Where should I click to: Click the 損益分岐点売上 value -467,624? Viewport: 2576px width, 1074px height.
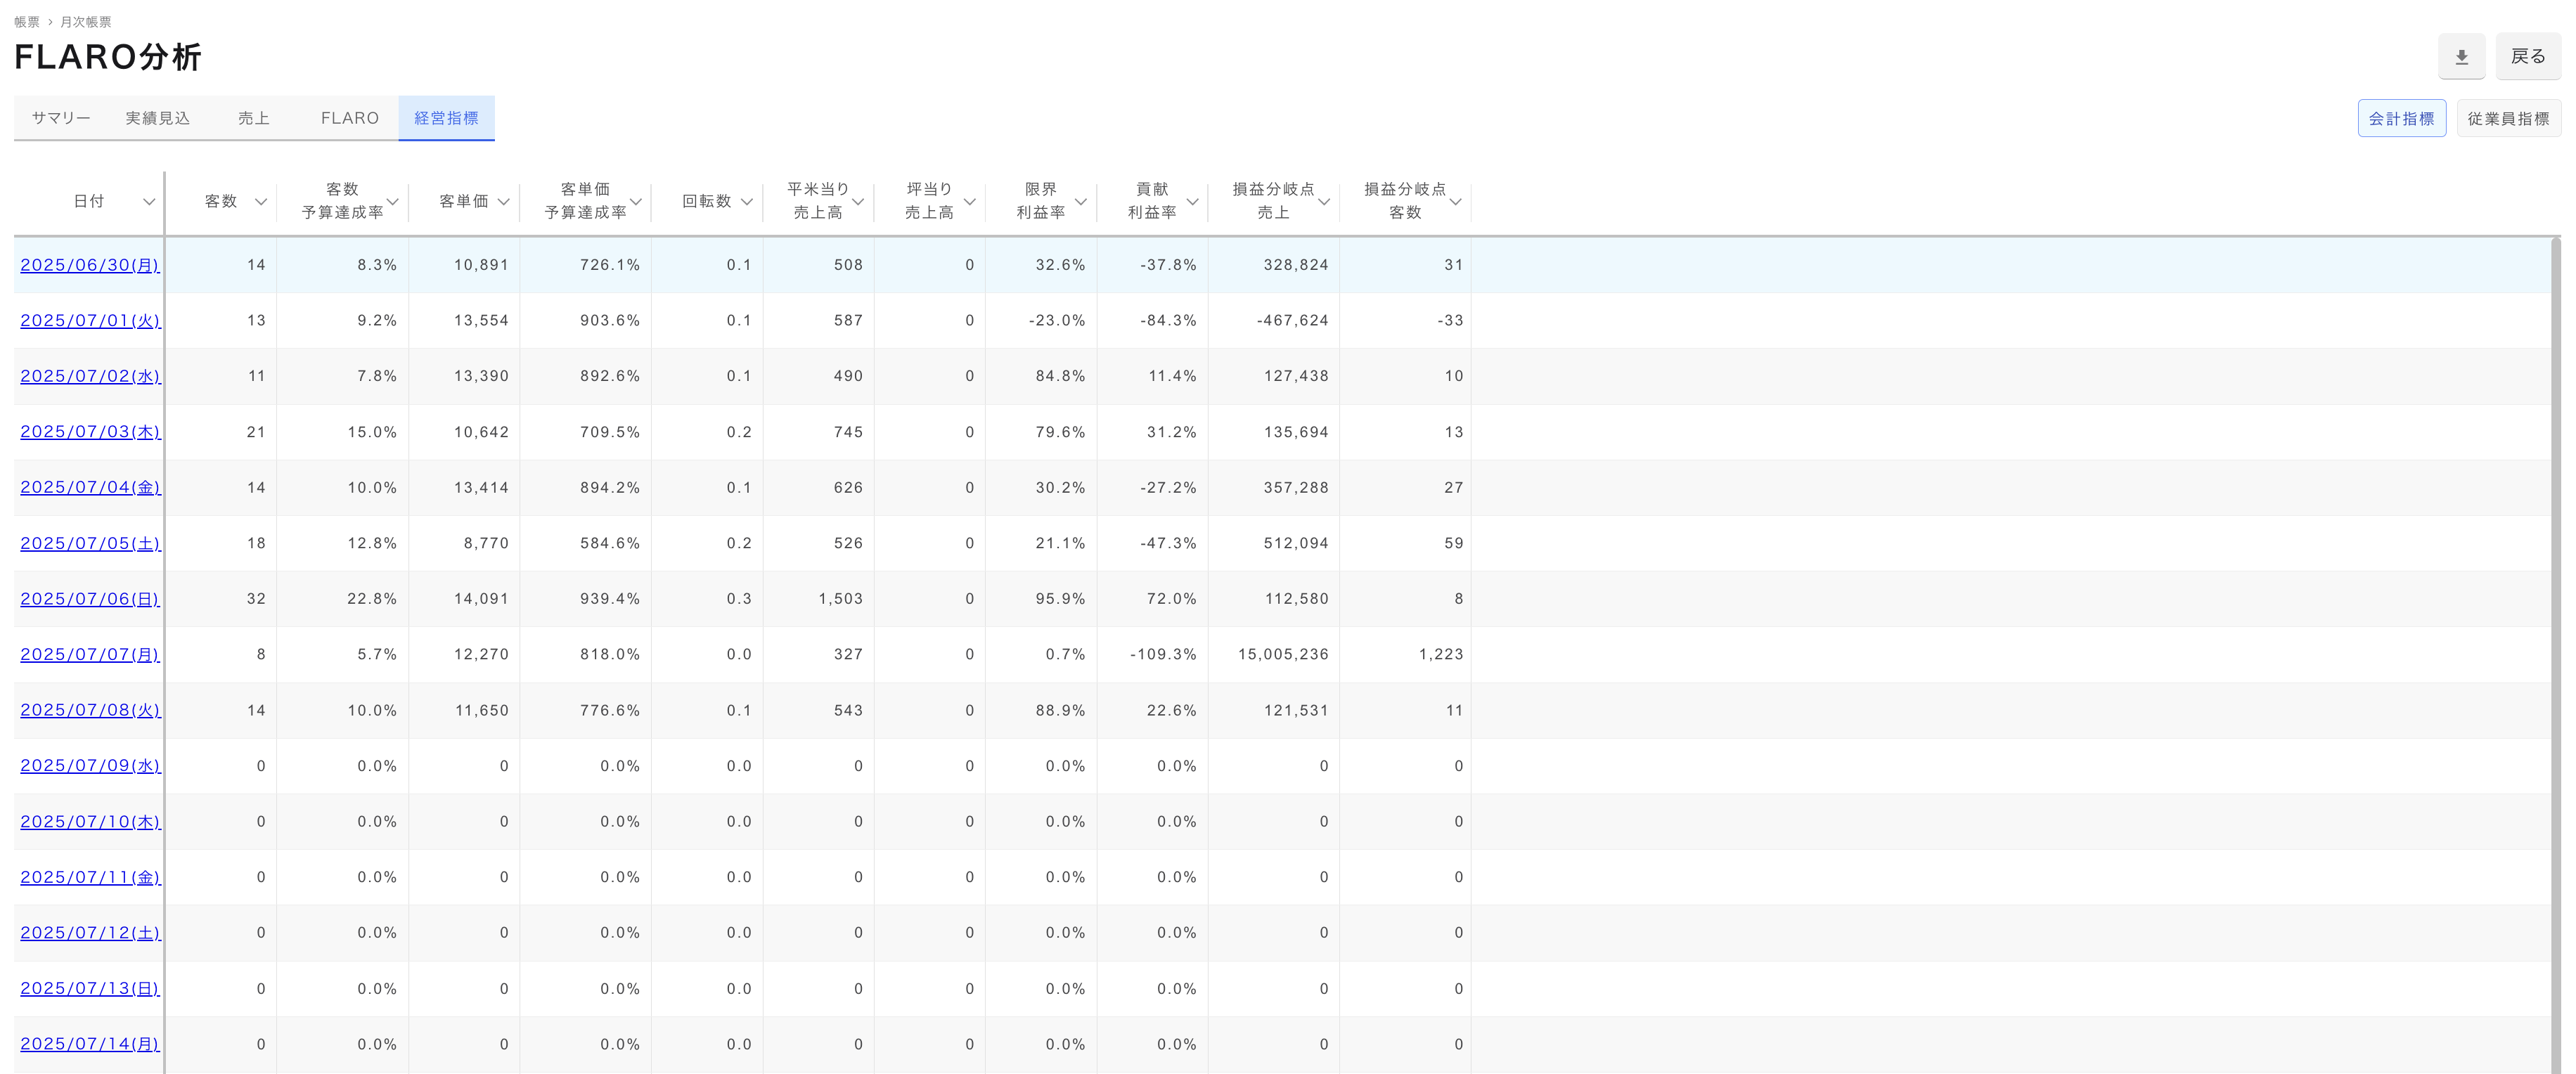(x=1292, y=321)
